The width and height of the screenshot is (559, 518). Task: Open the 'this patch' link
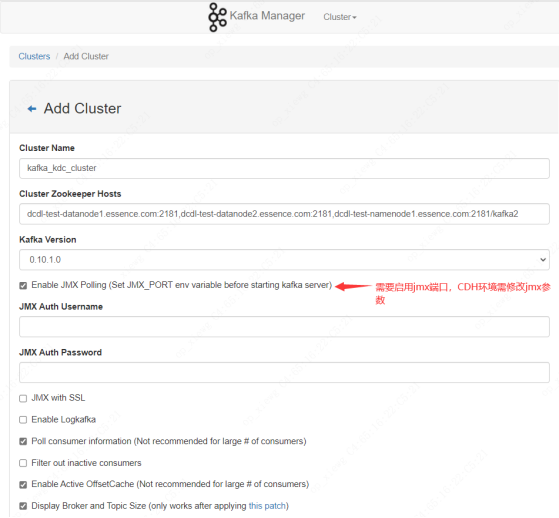[267, 506]
